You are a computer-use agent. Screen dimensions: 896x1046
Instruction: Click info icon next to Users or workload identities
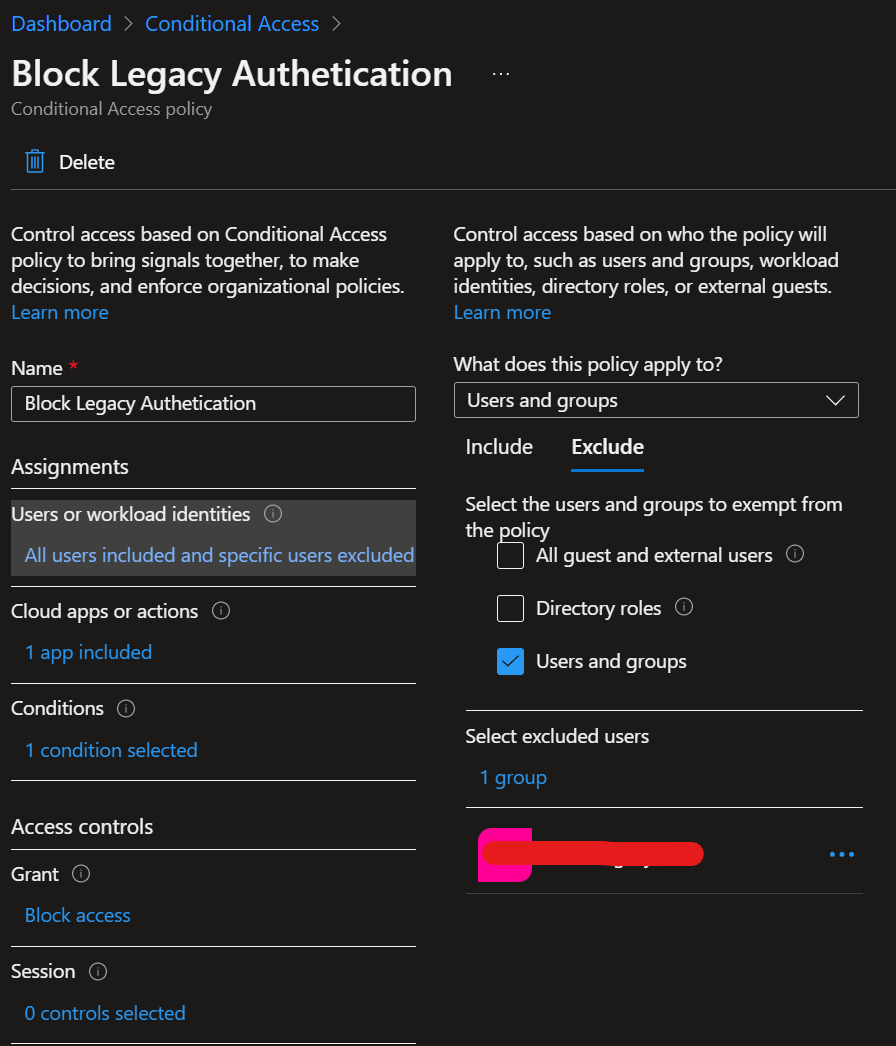click(x=273, y=514)
